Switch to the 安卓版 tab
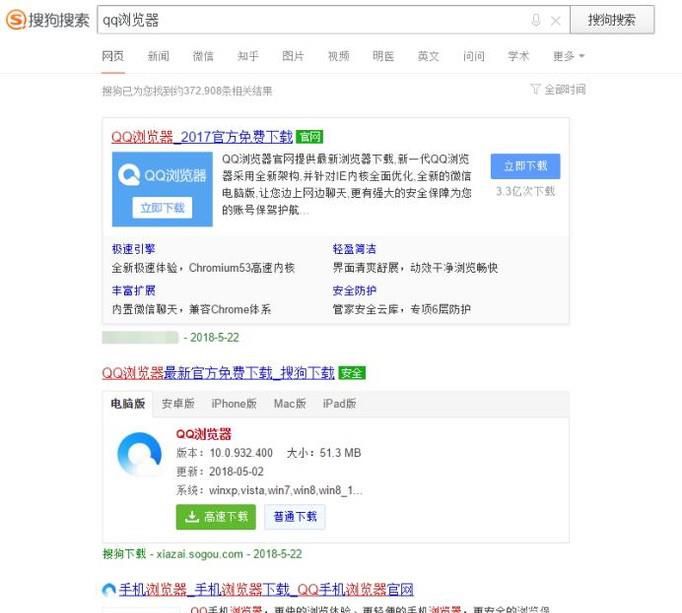Viewport: 682px width, 613px height. 178,404
